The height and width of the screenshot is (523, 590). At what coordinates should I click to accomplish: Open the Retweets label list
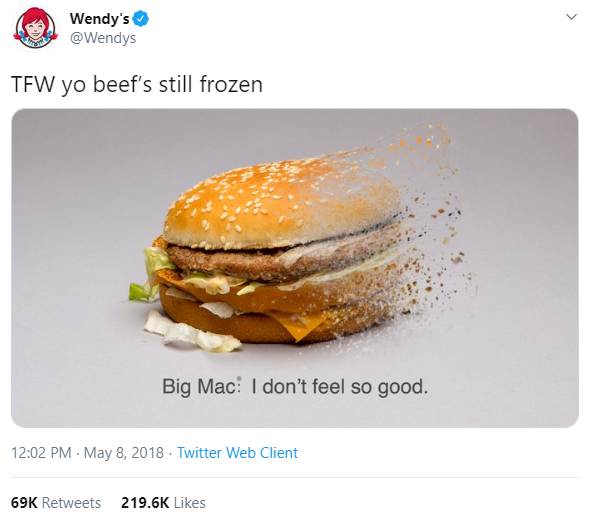(x=71, y=503)
